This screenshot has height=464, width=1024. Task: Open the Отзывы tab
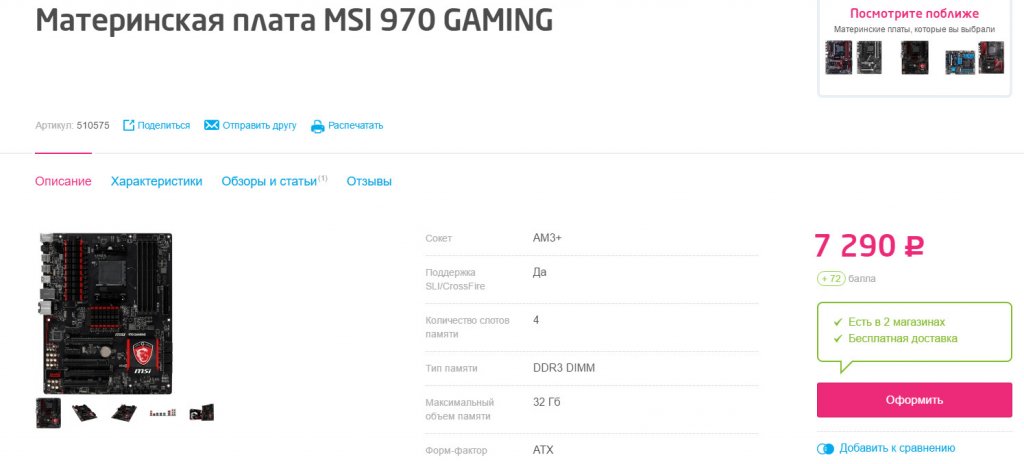click(369, 181)
